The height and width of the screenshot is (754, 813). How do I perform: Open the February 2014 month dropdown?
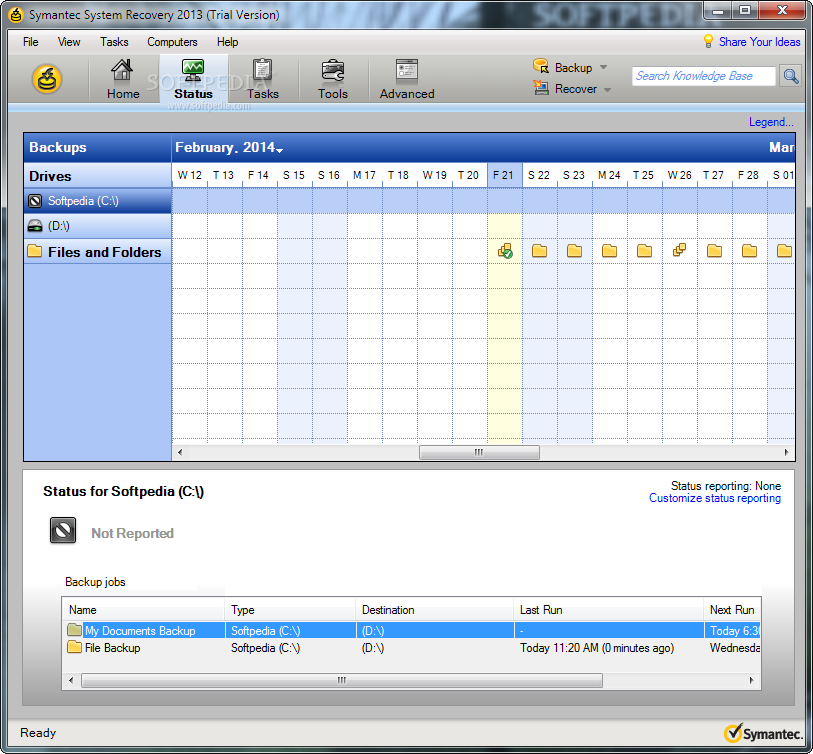point(229,148)
